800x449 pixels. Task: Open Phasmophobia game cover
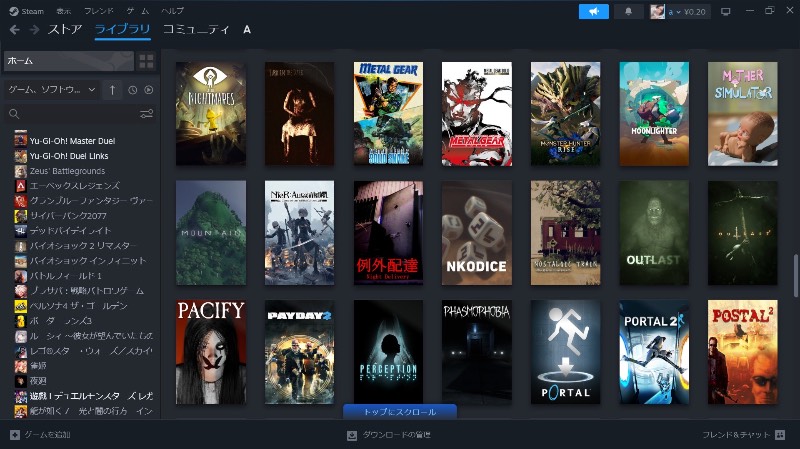pyautogui.click(x=477, y=352)
